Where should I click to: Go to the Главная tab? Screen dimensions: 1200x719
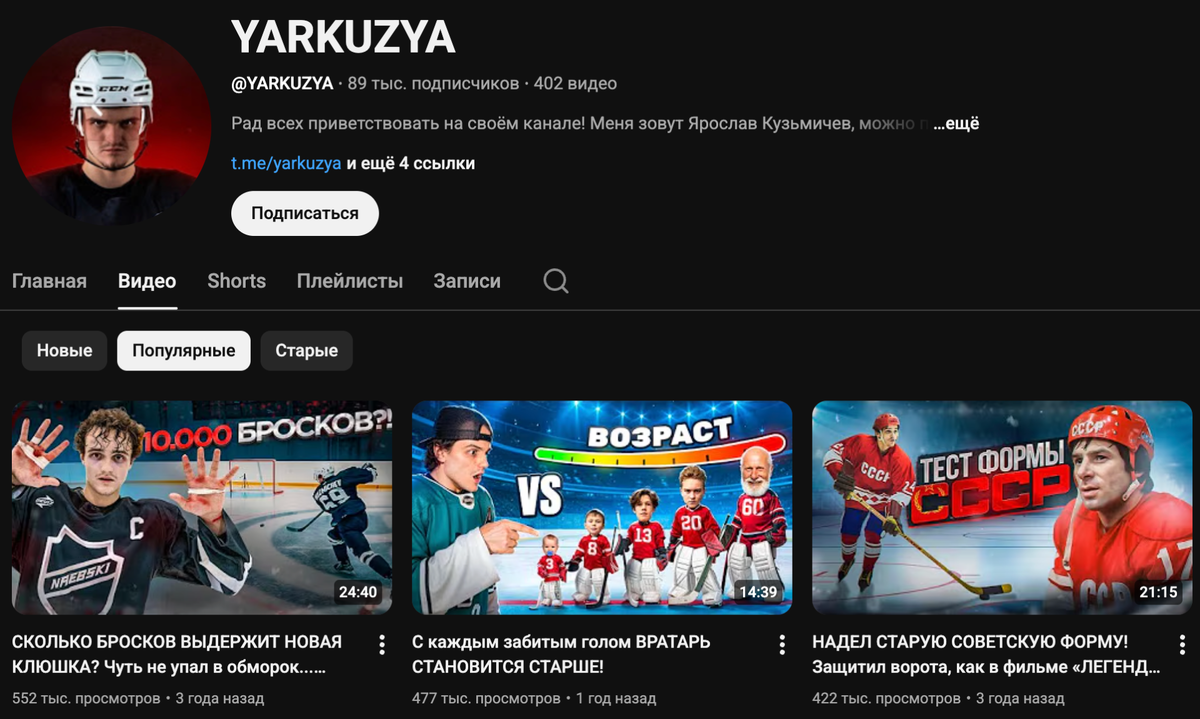coord(49,281)
